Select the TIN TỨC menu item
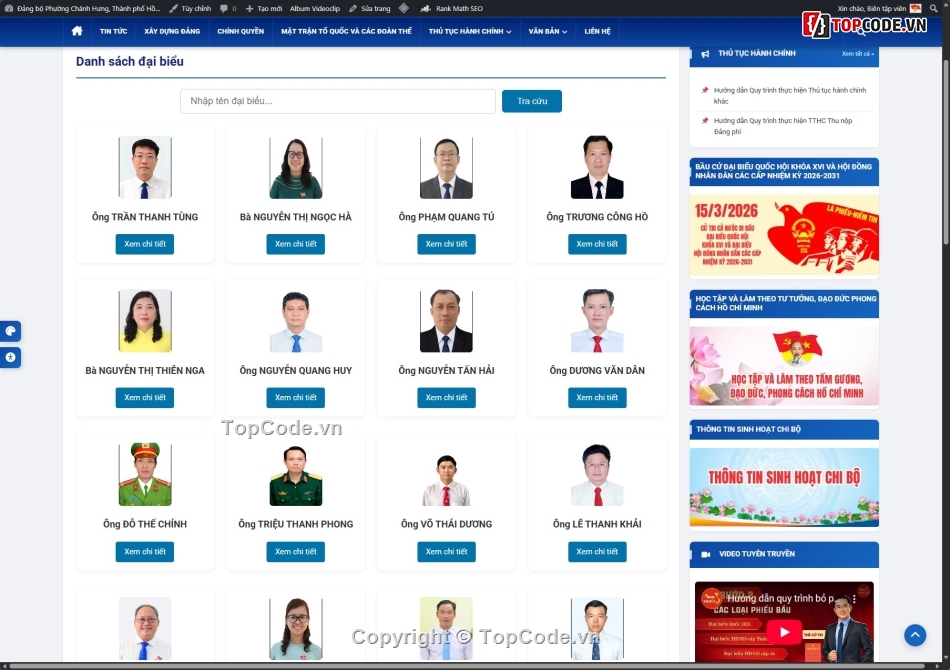 pyautogui.click(x=113, y=31)
